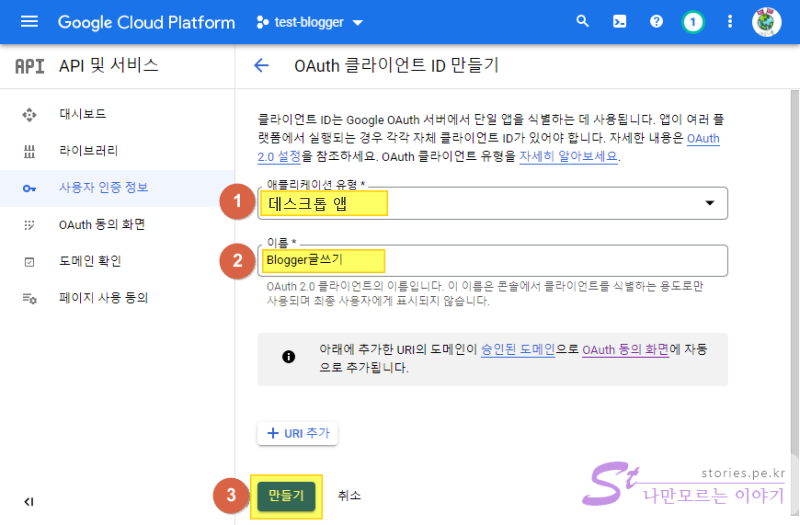
Task: Click the search magnifier icon
Action: (x=582, y=21)
